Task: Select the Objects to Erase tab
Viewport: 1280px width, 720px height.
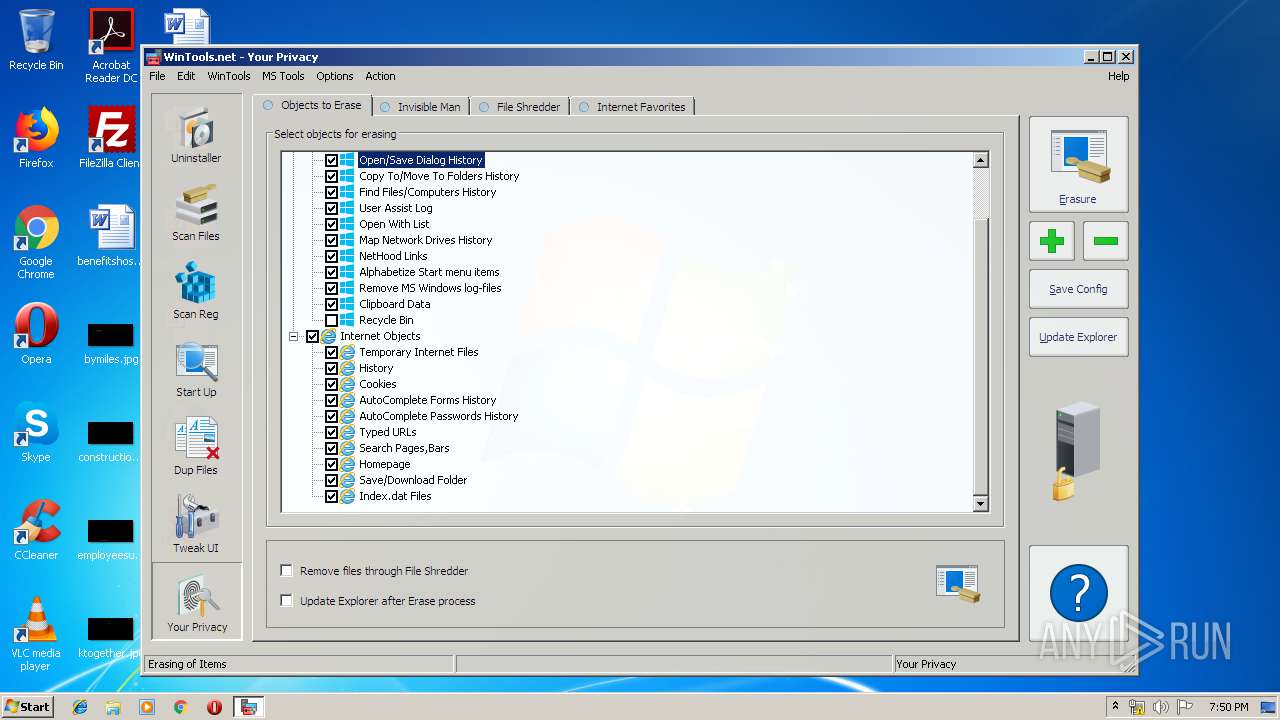Action: tap(313, 105)
